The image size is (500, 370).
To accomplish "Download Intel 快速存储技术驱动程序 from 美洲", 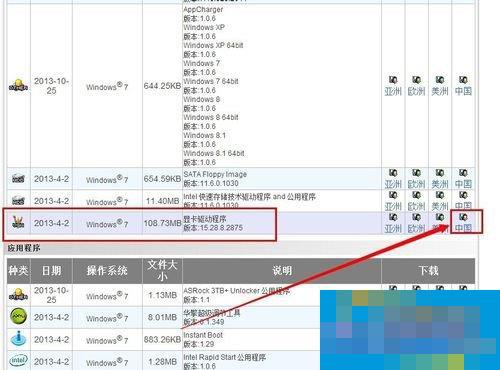I will 440,201.
